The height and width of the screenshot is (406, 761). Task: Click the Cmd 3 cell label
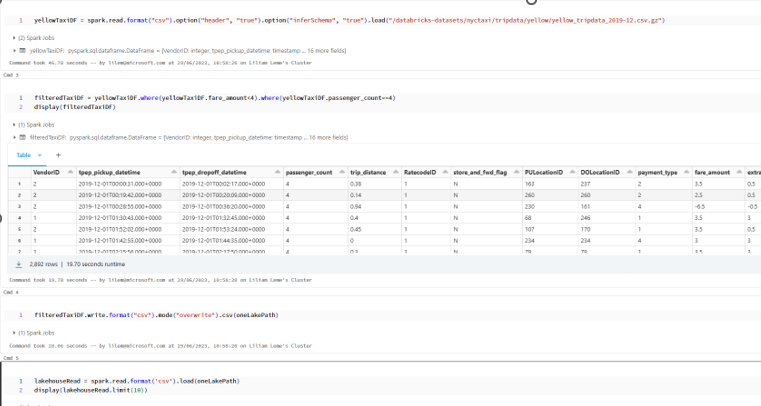[x=11, y=75]
